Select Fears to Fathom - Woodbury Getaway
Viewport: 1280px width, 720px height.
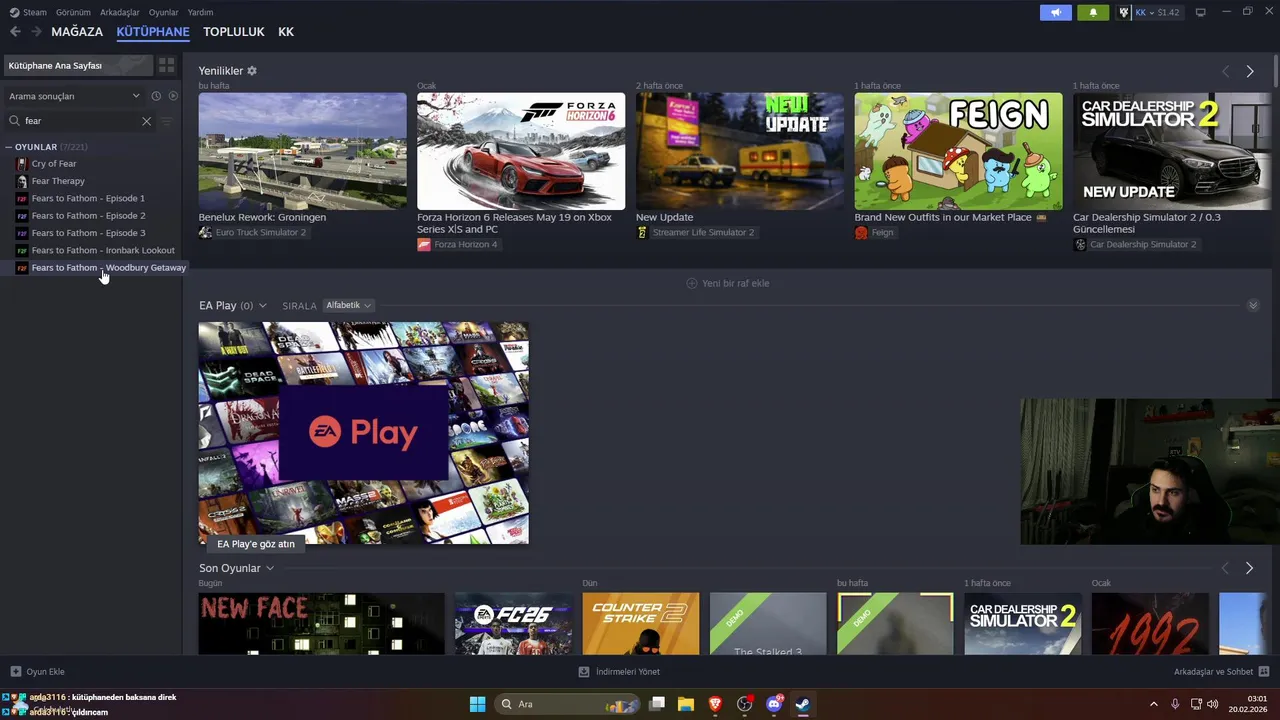point(108,268)
